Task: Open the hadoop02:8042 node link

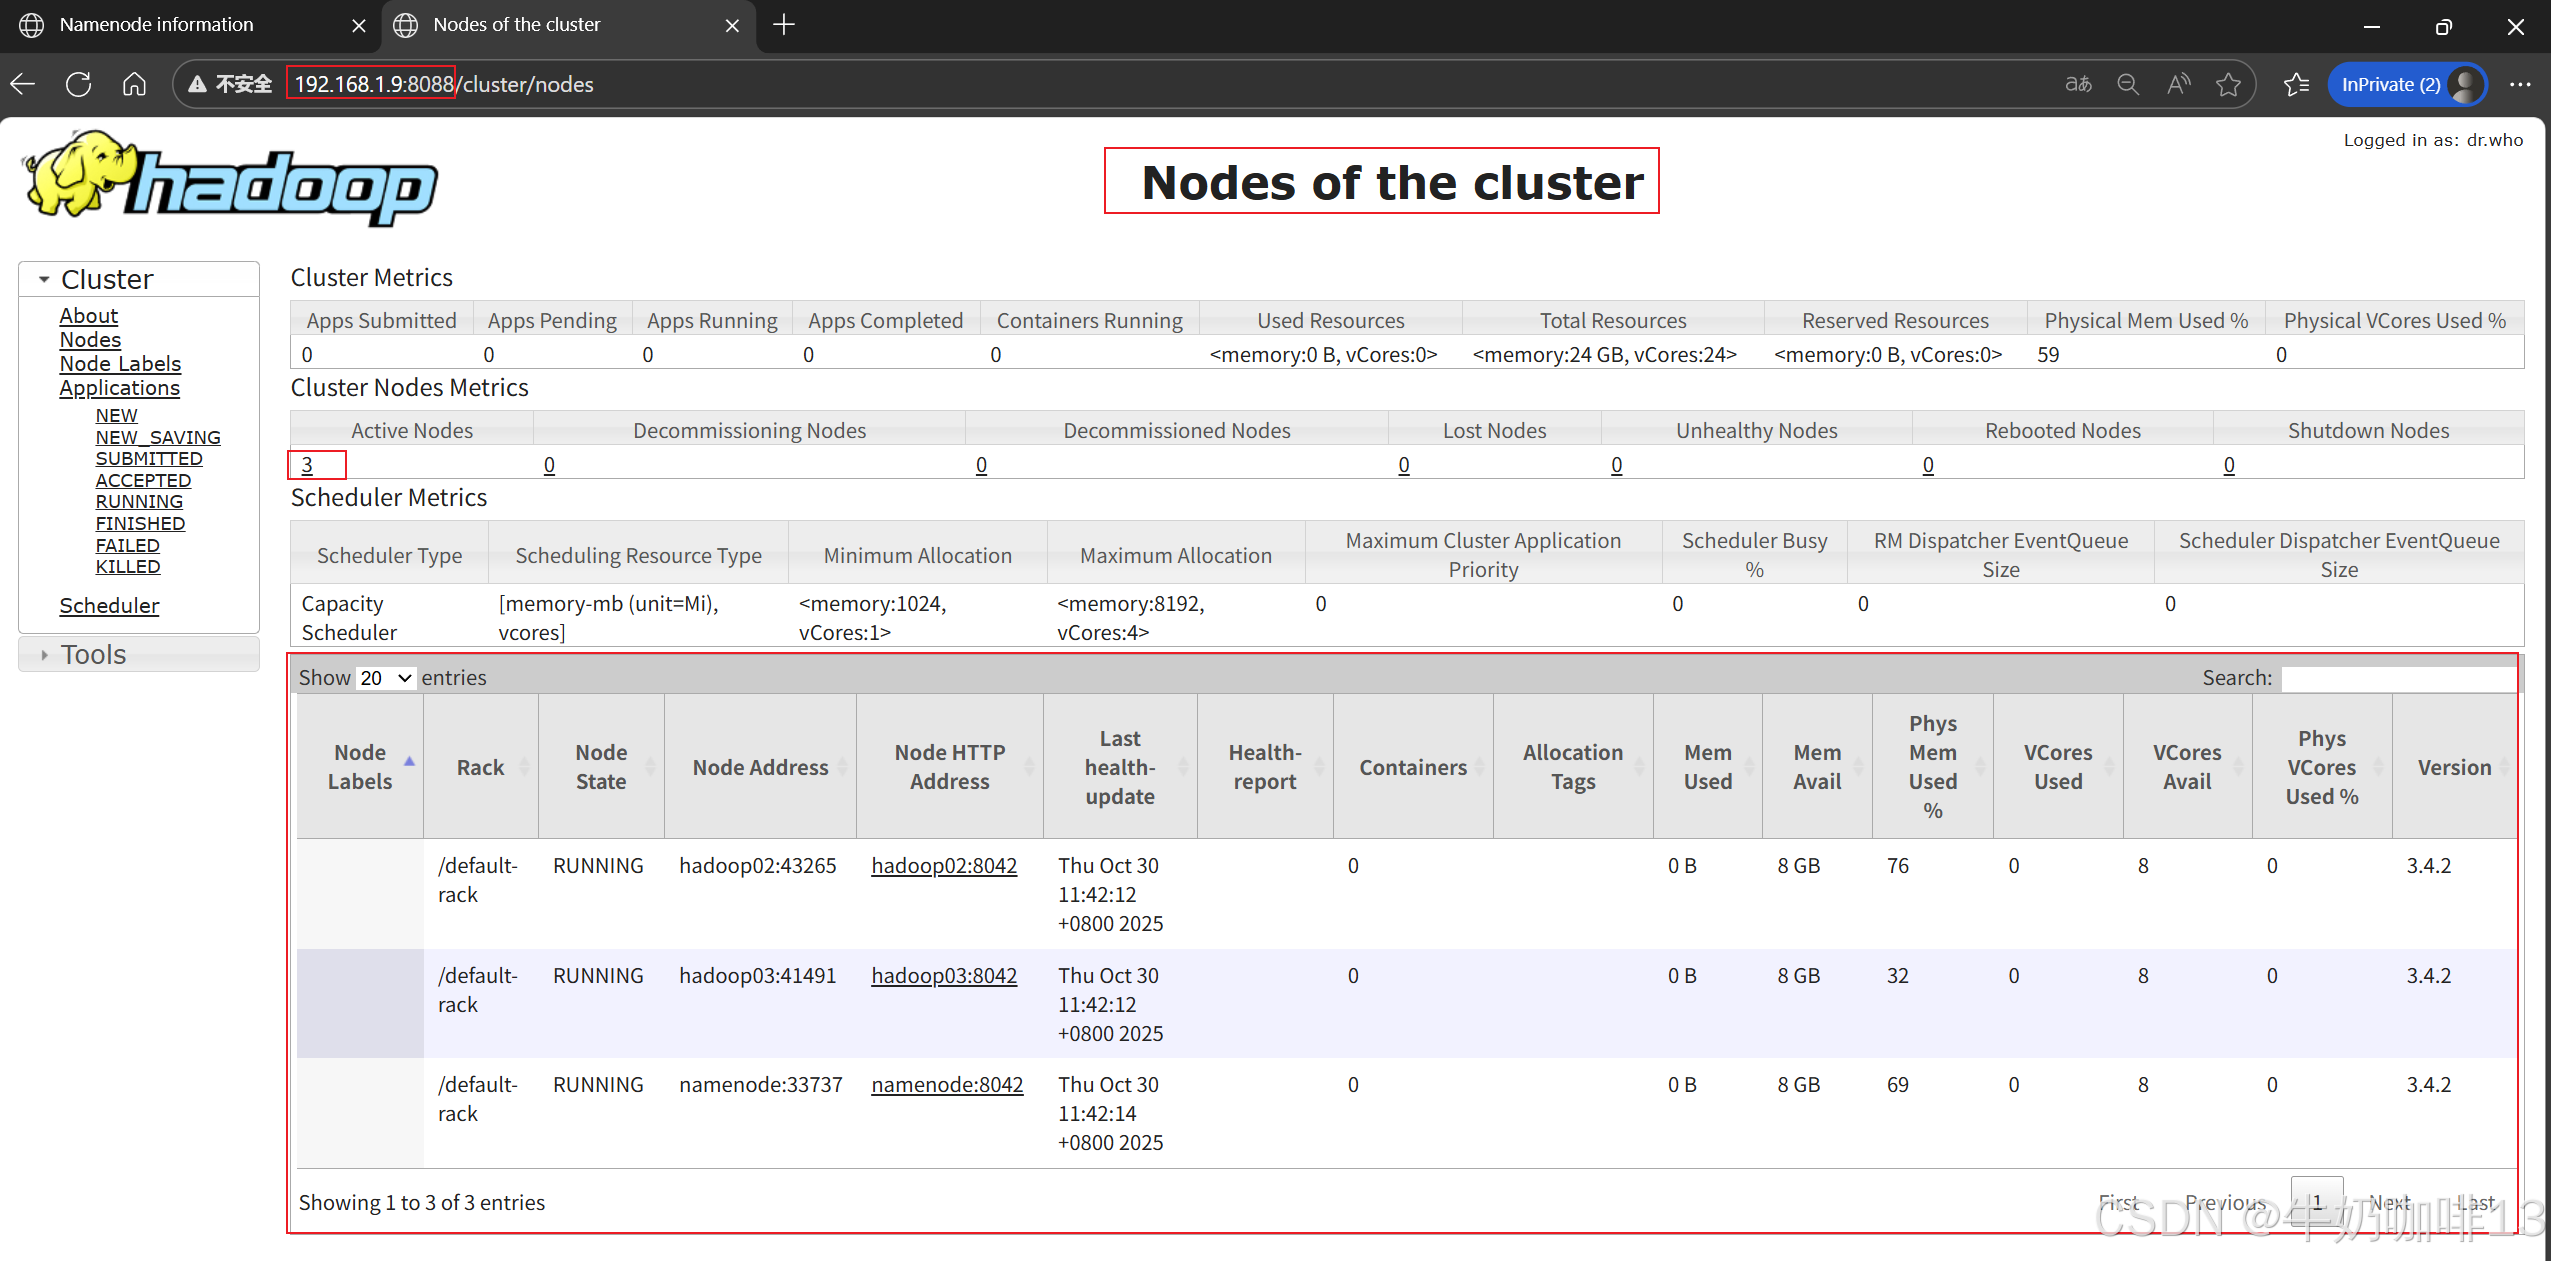Action: point(943,866)
